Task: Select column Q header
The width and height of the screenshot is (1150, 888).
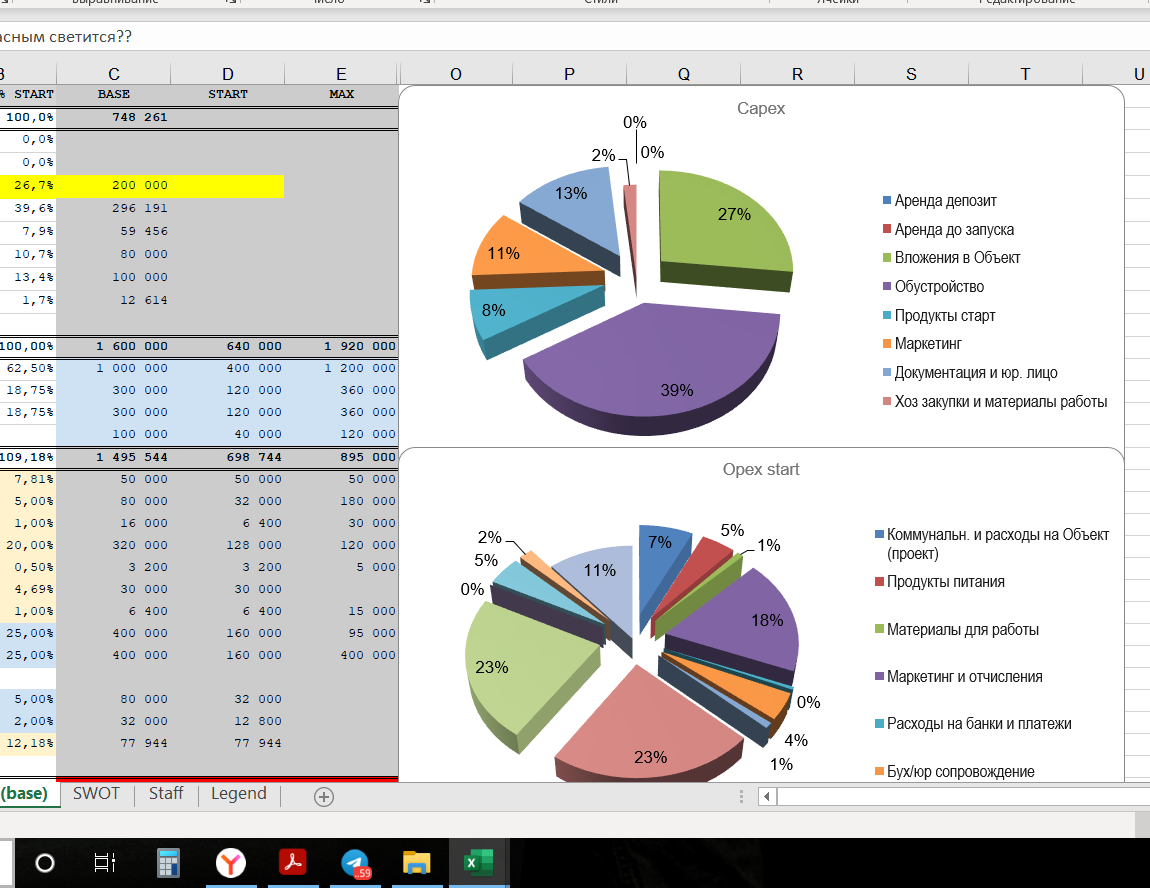Action: (684, 74)
